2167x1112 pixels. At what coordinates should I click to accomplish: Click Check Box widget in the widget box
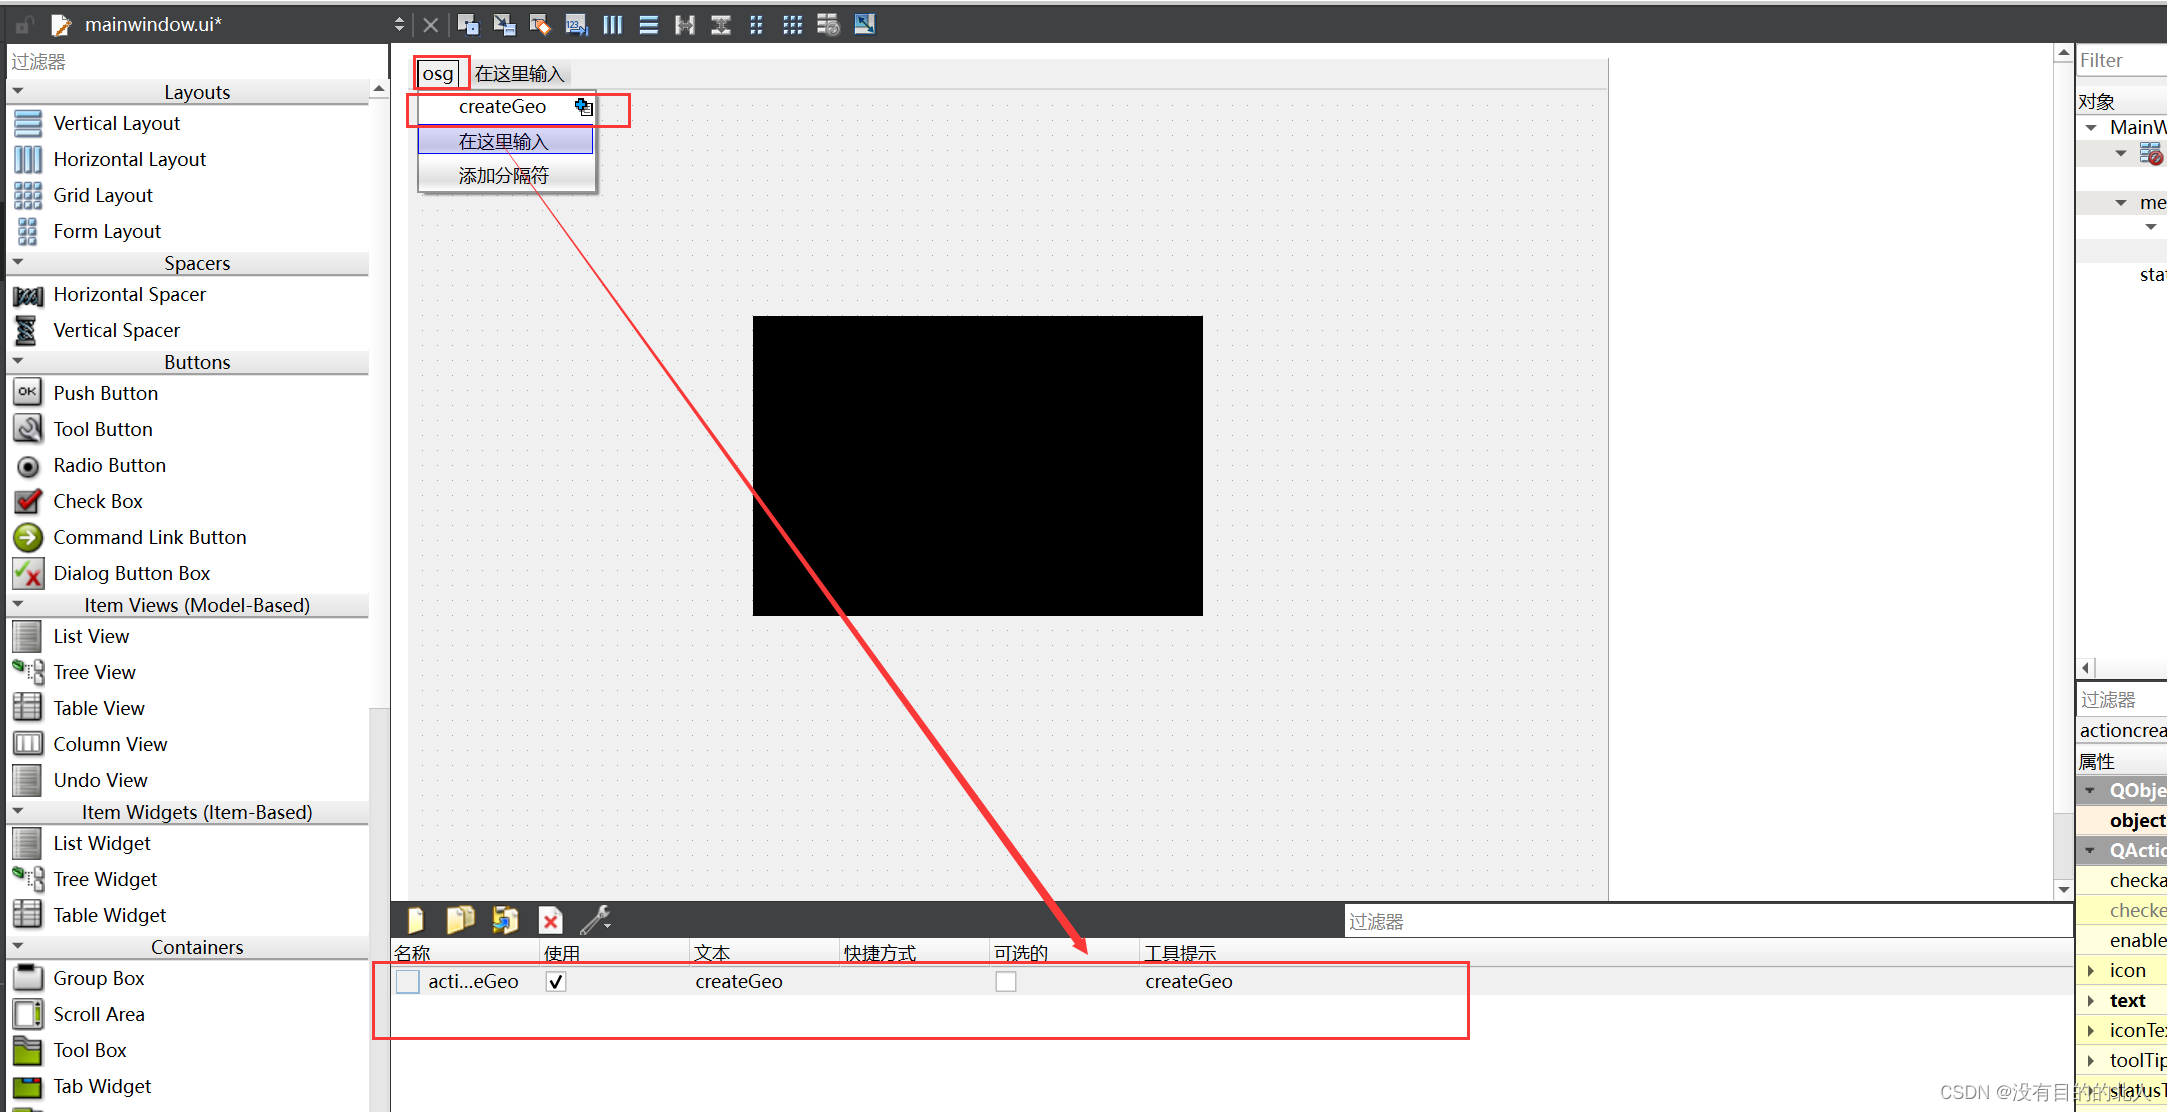(97, 501)
